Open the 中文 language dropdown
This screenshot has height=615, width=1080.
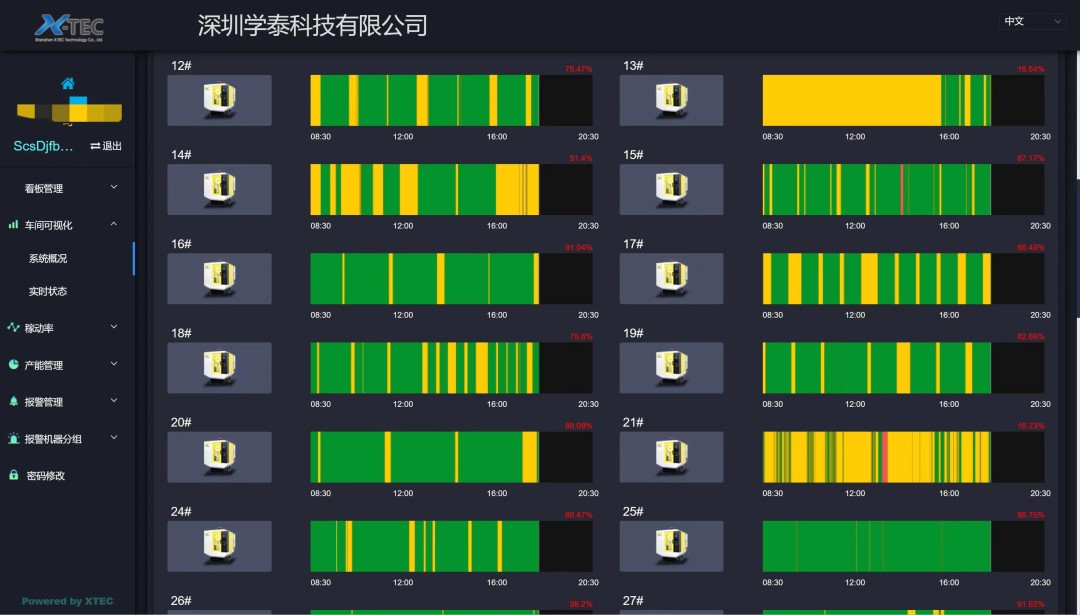click(1032, 21)
